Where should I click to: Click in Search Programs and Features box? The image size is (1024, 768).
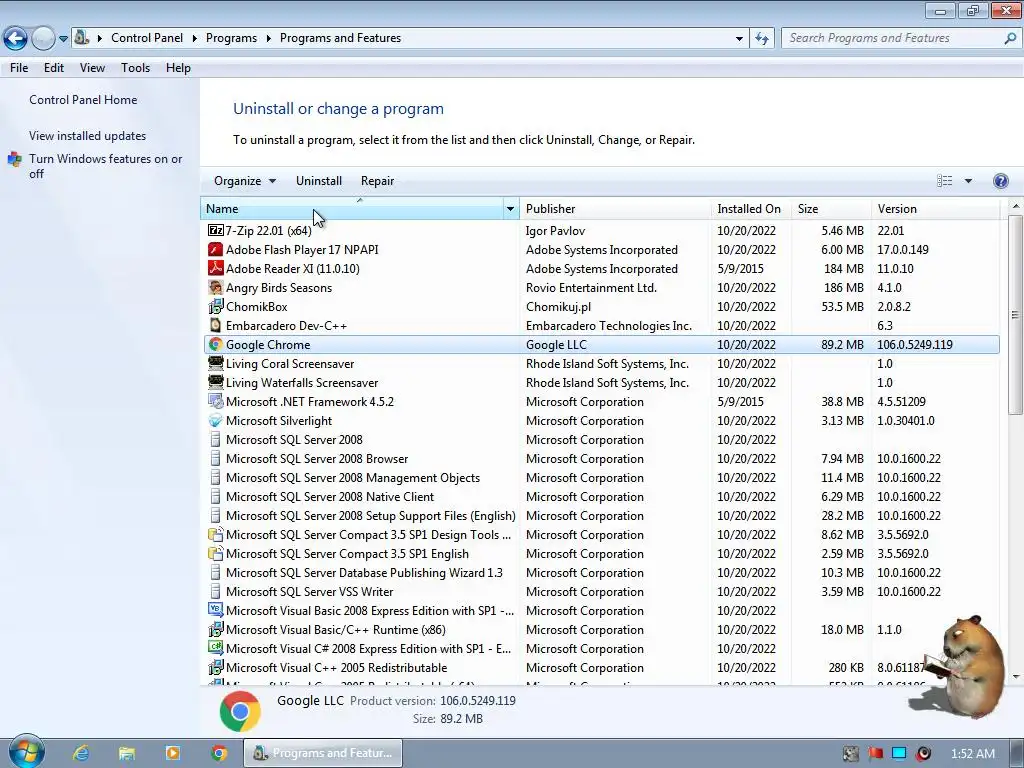click(891, 38)
